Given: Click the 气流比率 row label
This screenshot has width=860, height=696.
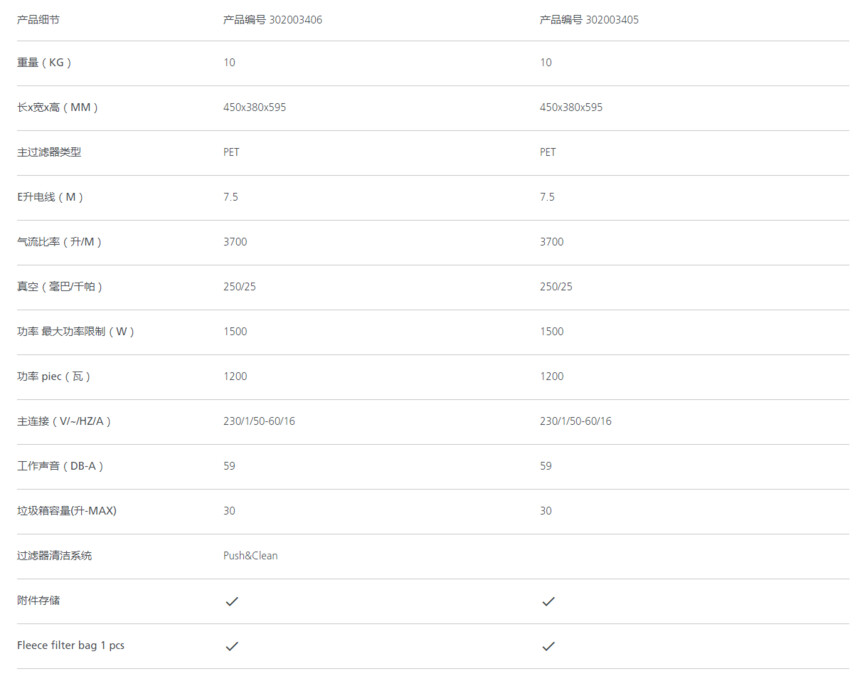Looking at the screenshot, I should point(60,242).
